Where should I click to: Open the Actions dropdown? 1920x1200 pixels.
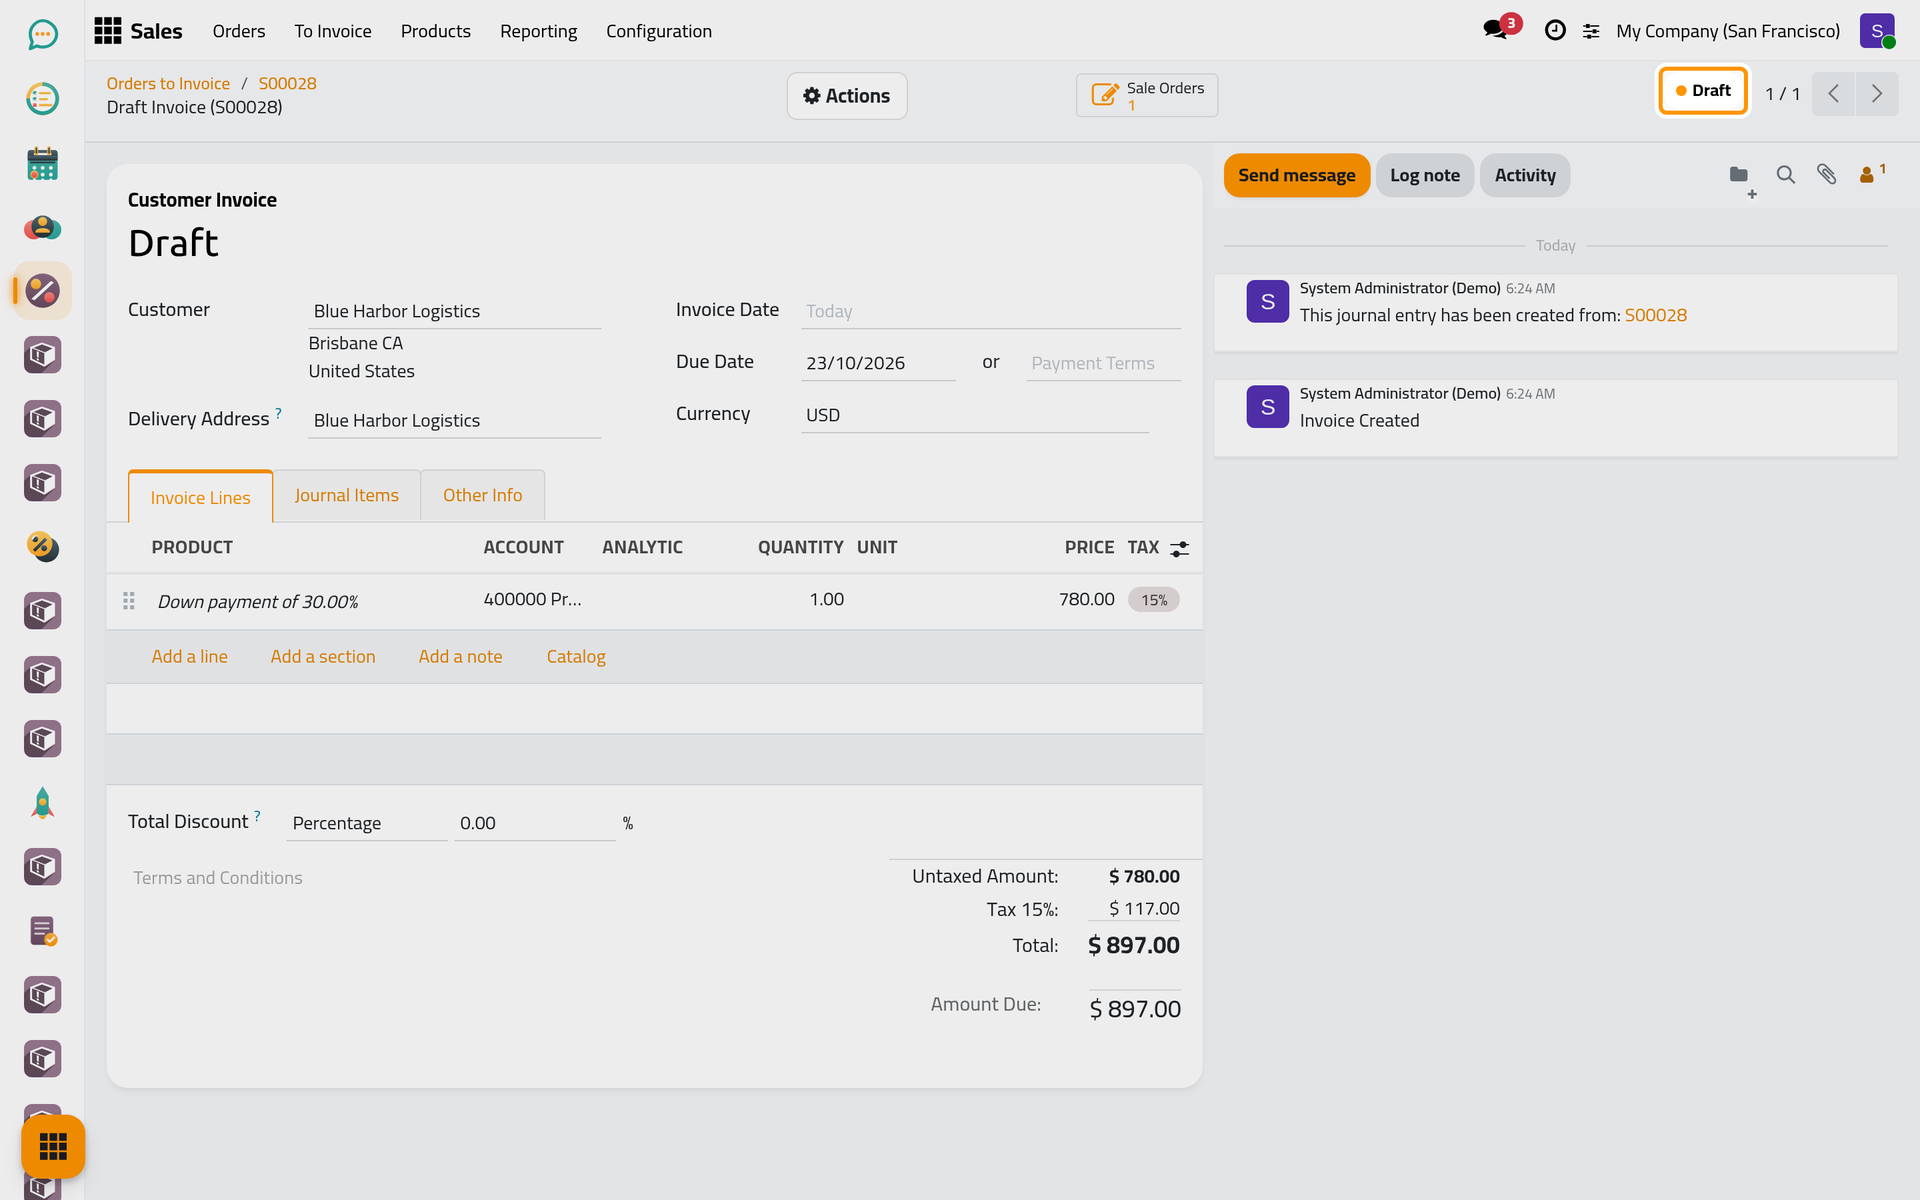tap(847, 96)
